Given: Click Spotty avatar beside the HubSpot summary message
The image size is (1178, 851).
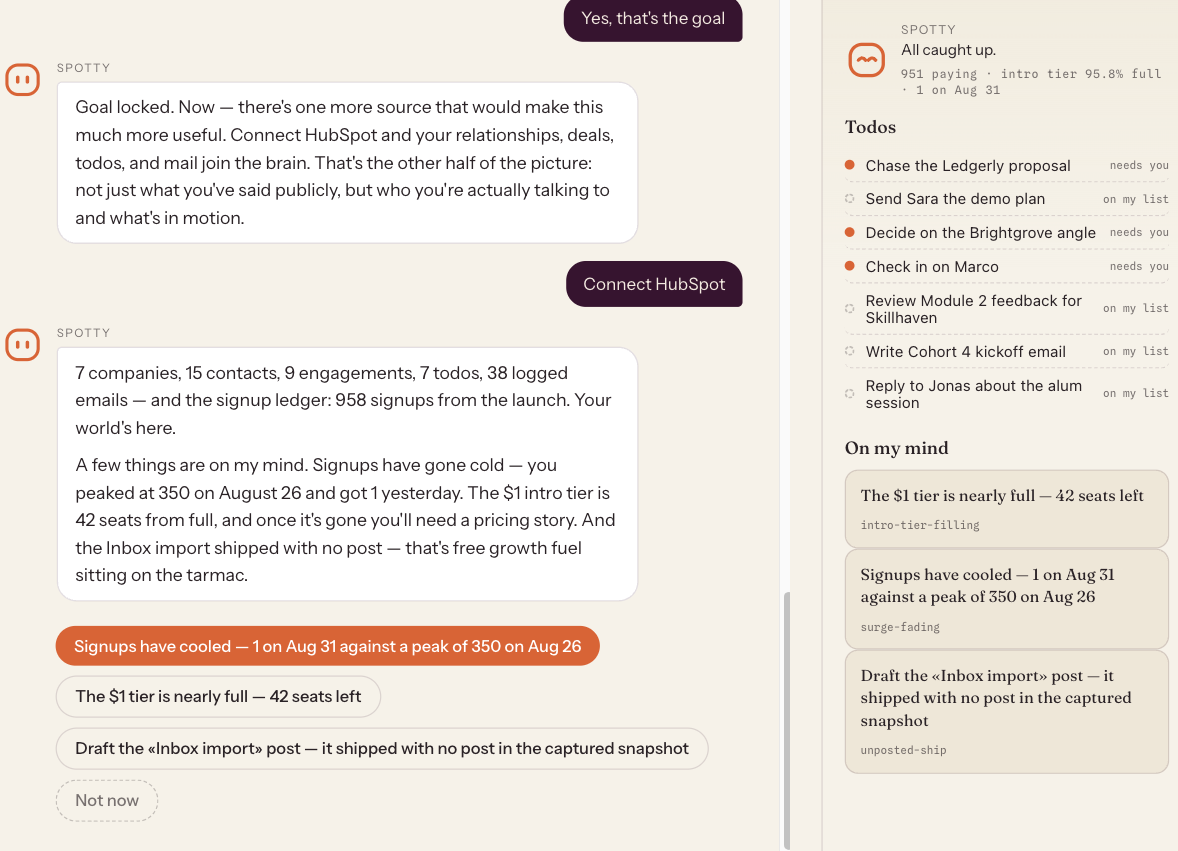Looking at the screenshot, I should coord(23,345).
